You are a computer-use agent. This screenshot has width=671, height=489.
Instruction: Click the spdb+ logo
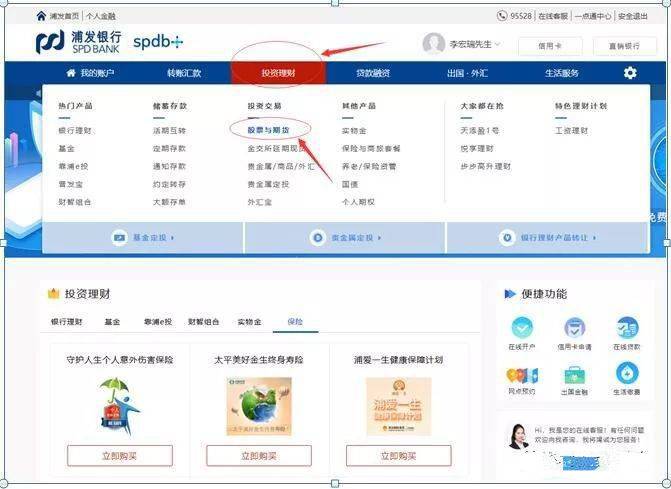pyautogui.click(x=158, y=41)
